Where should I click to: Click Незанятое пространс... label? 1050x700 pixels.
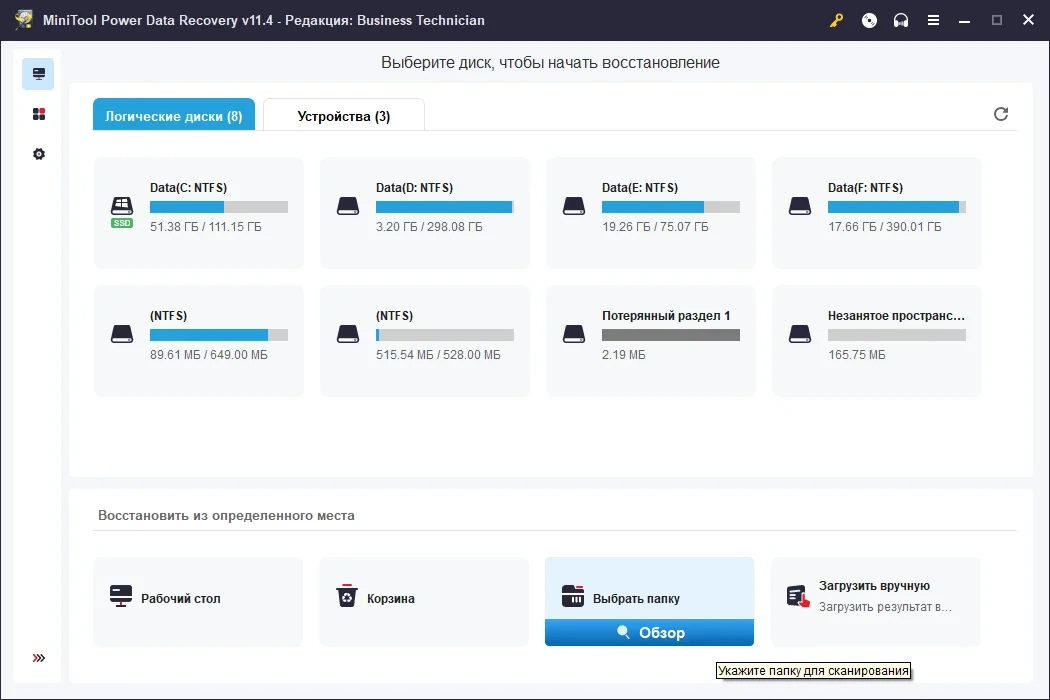click(896, 316)
